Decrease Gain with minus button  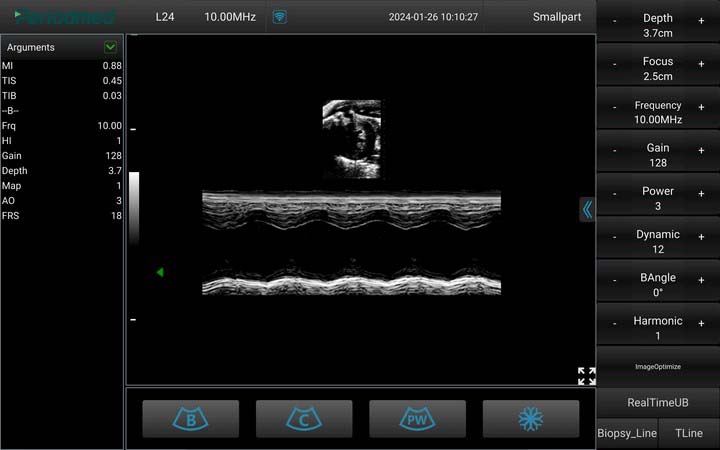point(614,151)
